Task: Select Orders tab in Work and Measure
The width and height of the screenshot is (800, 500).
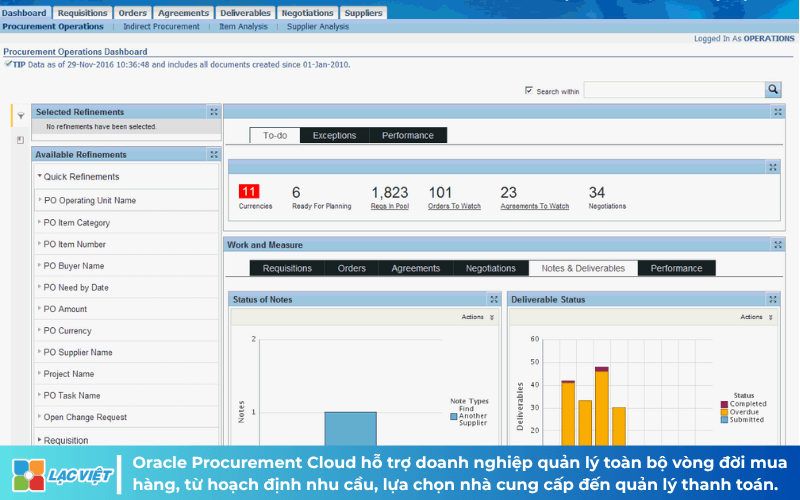Action: [x=352, y=268]
